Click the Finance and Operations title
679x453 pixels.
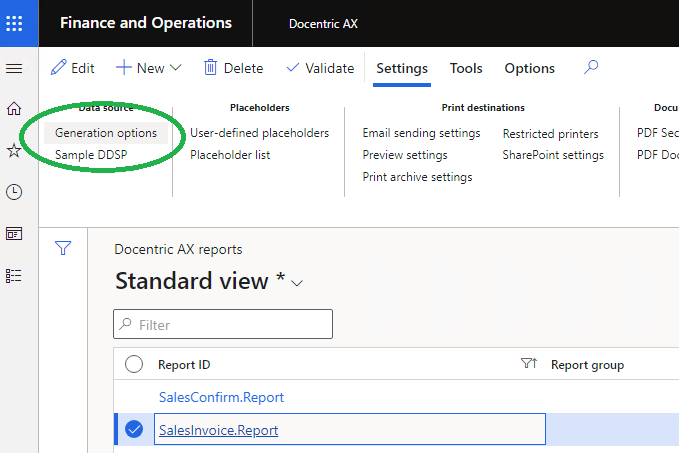146,23
